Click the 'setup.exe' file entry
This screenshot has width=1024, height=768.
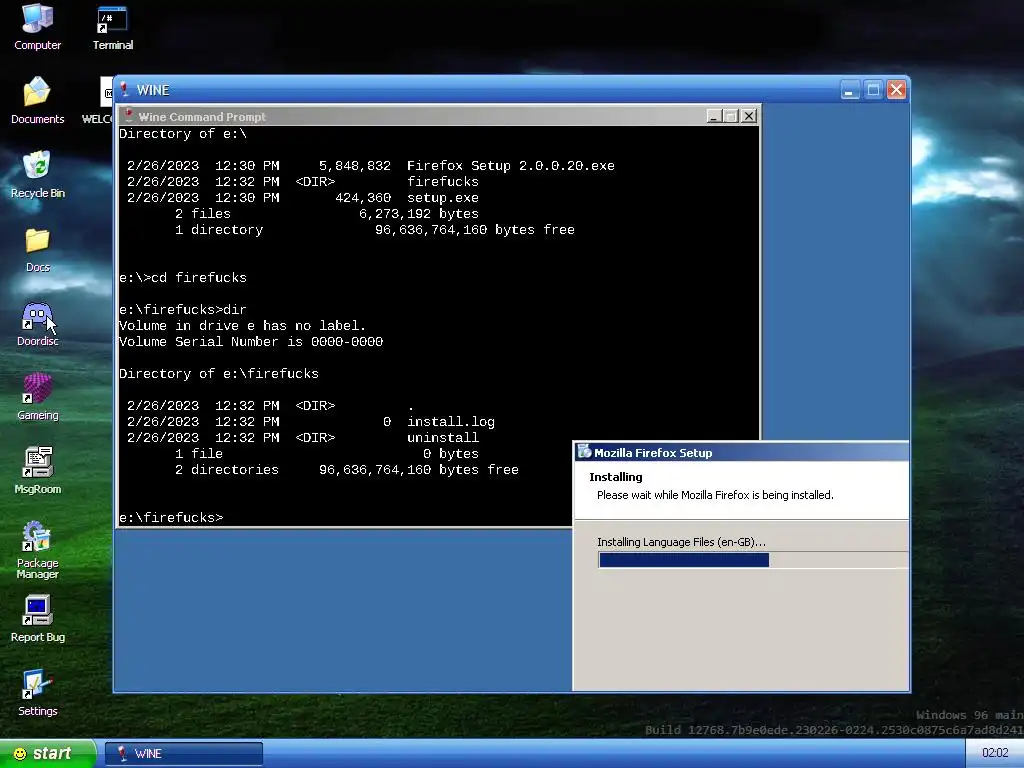click(x=443, y=198)
